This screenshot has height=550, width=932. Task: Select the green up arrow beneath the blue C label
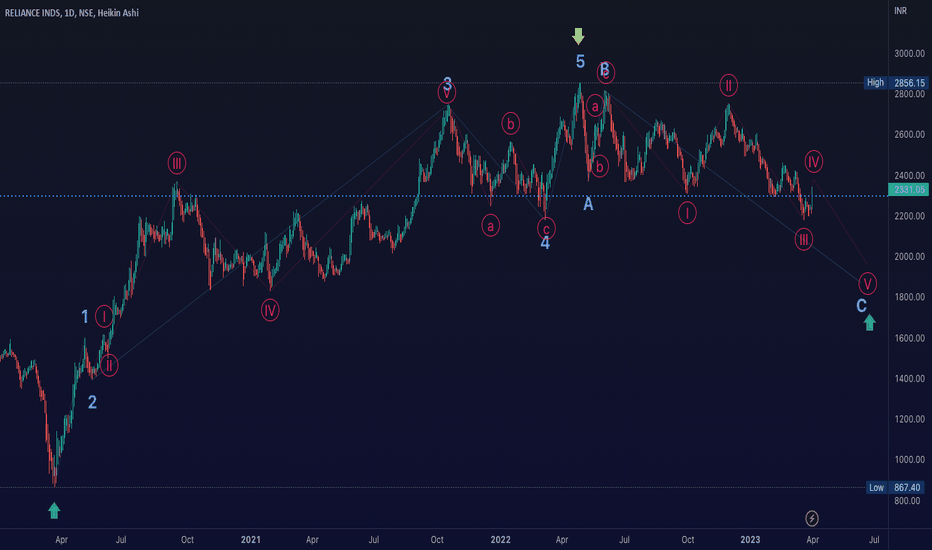(x=870, y=322)
